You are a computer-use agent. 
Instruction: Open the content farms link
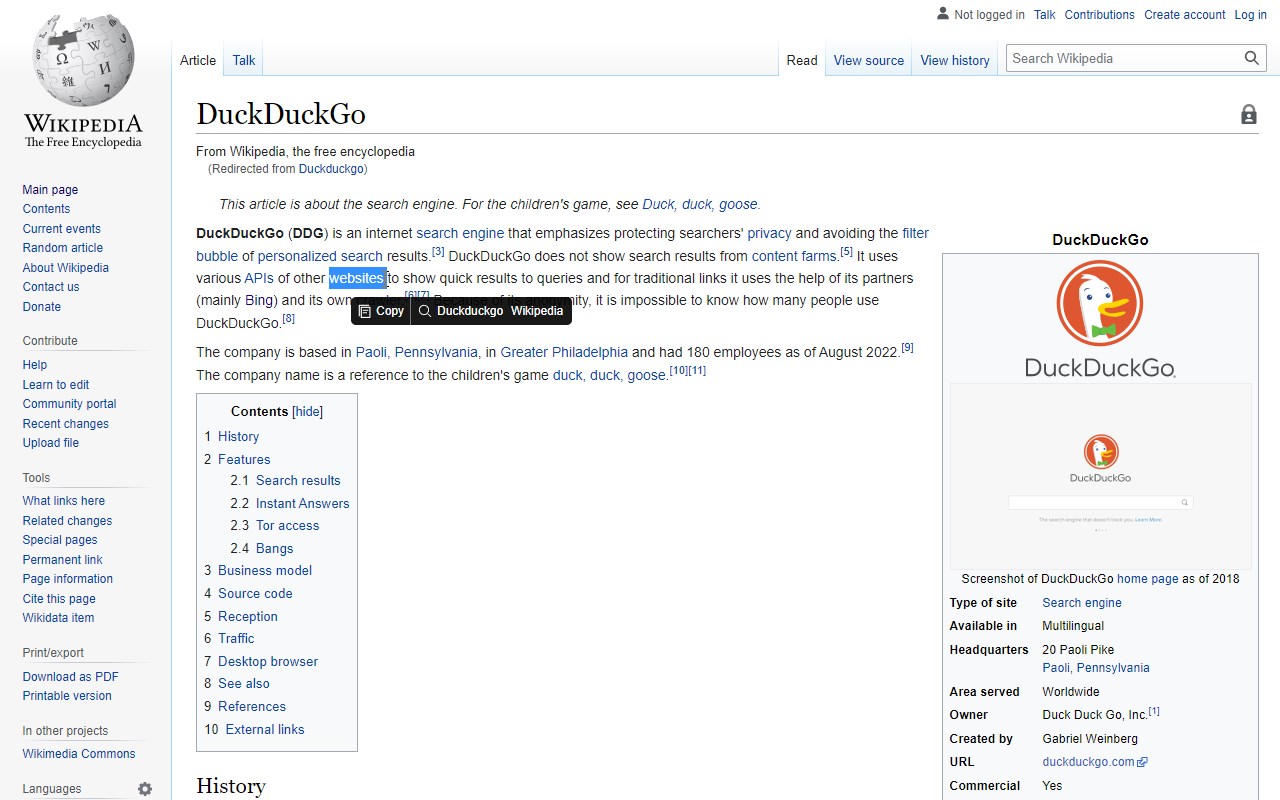click(794, 256)
